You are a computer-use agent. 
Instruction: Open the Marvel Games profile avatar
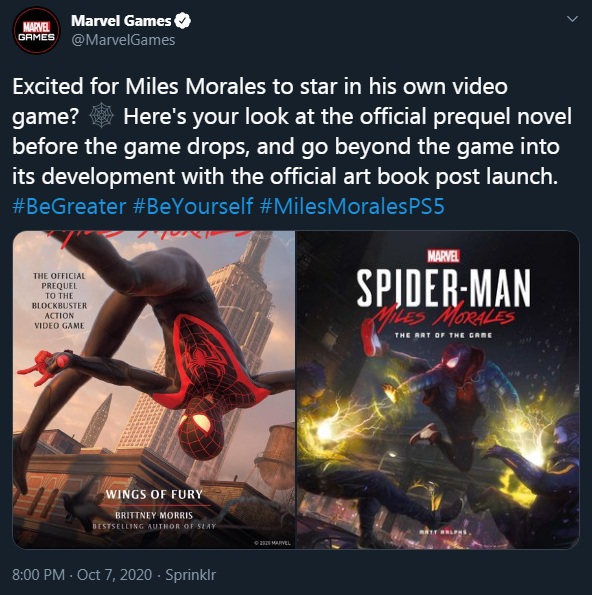click(x=36, y=31)
